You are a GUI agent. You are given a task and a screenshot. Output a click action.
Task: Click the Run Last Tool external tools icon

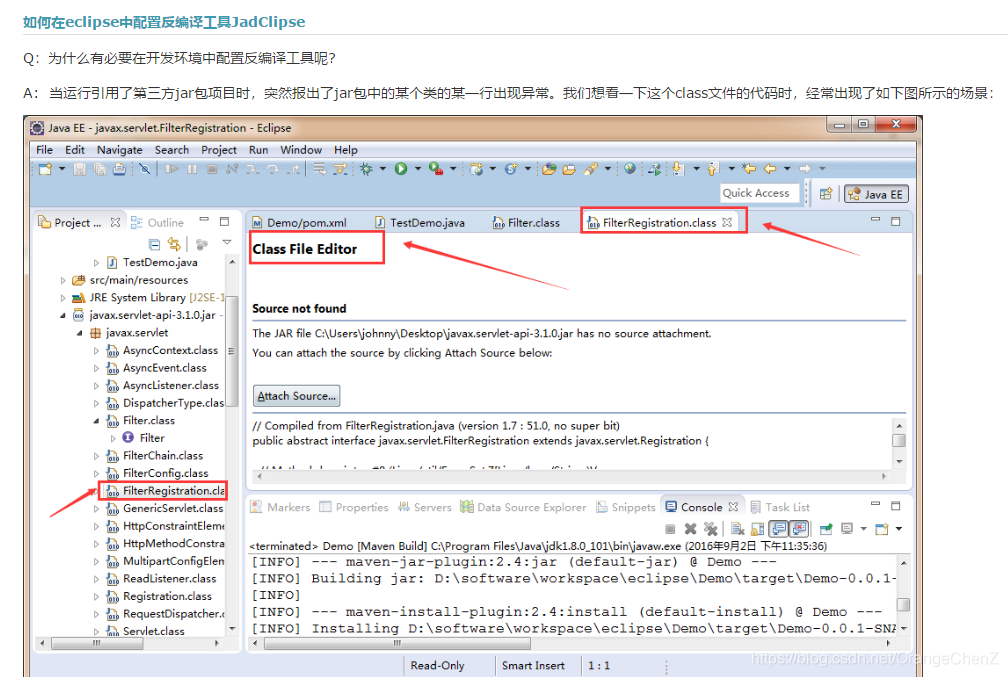pos(436,168)
